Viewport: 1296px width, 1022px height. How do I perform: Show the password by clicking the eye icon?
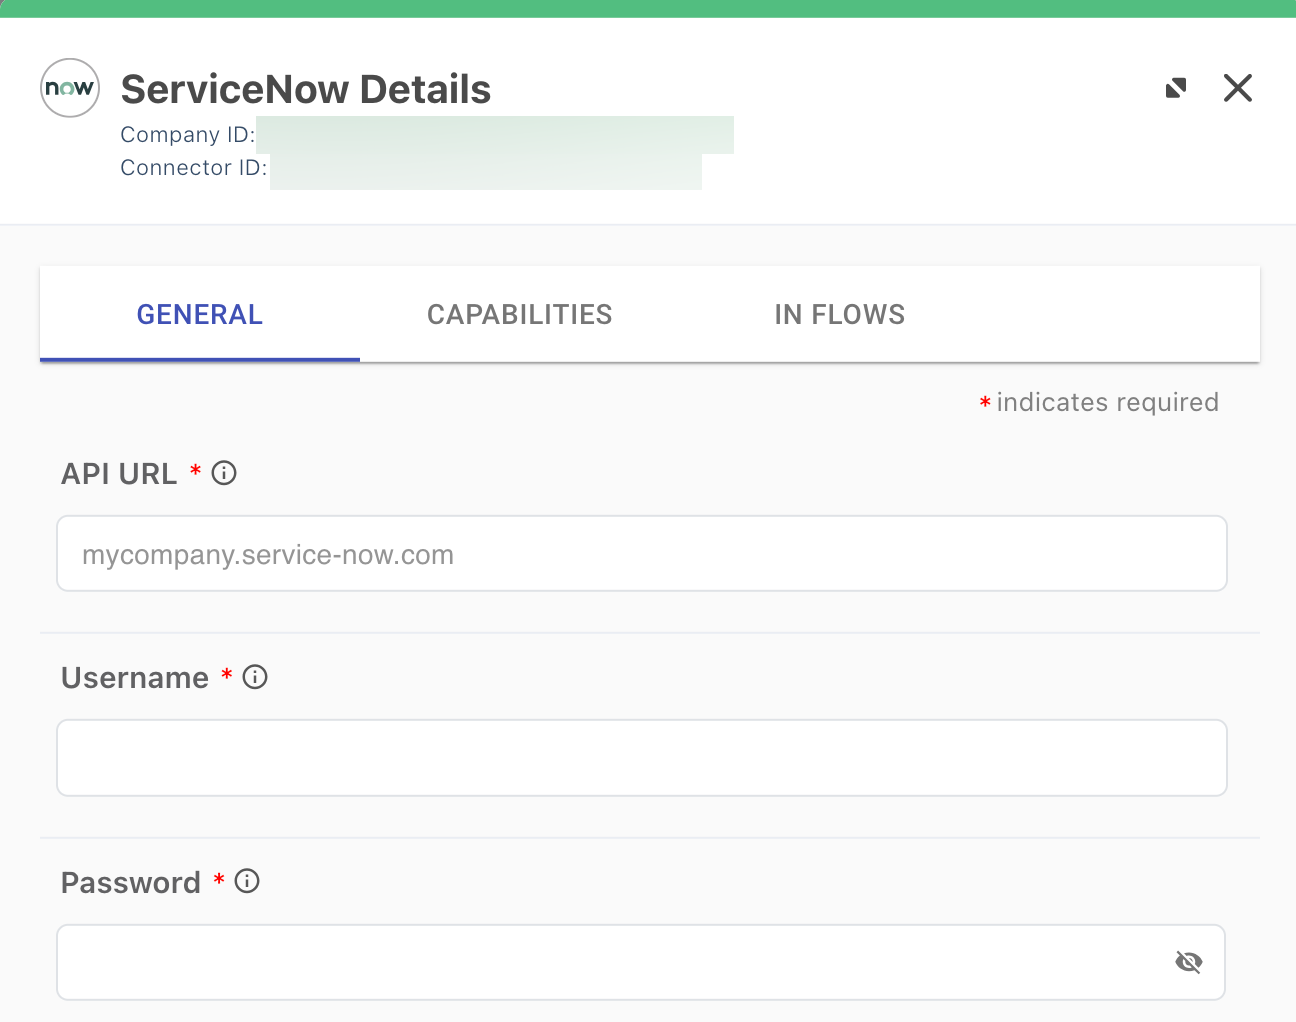(x=1188, y=961)
